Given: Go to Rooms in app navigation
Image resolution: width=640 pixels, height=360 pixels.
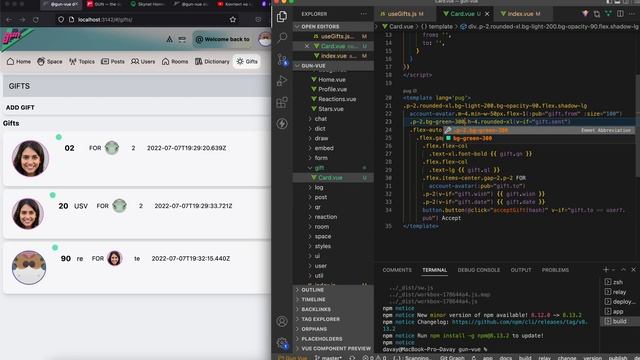Looking at the screenshot, I should pyautogui.click(x=175, y=62).
